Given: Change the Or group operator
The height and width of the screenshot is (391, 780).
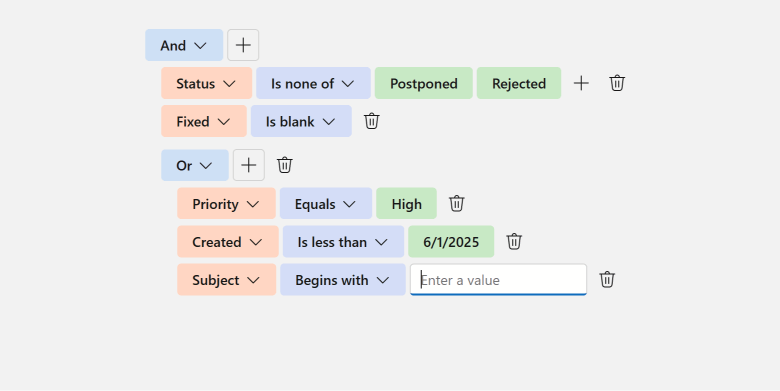Looking at the screenshot, I should pos(195,165).
